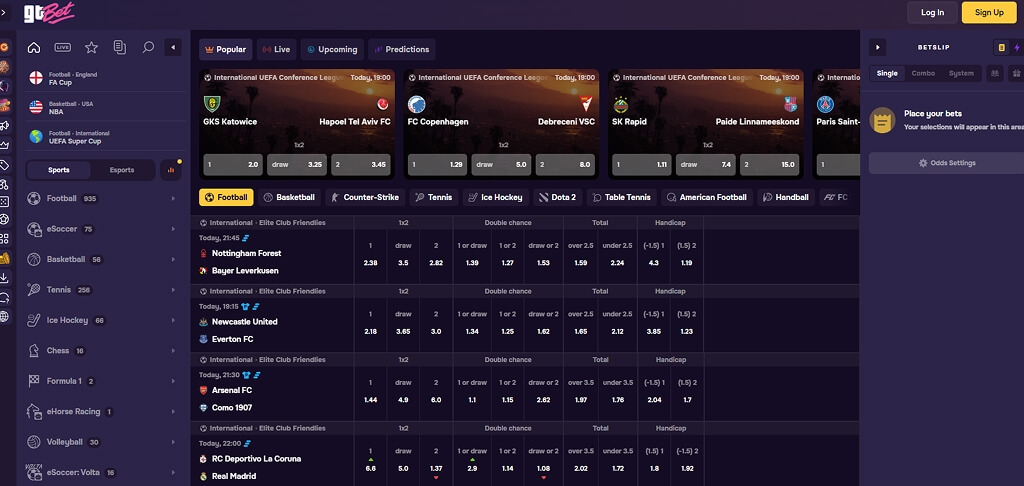The image size is (1024, 486).
Task: Open favorites star icon
Action: tap(91, 47)
